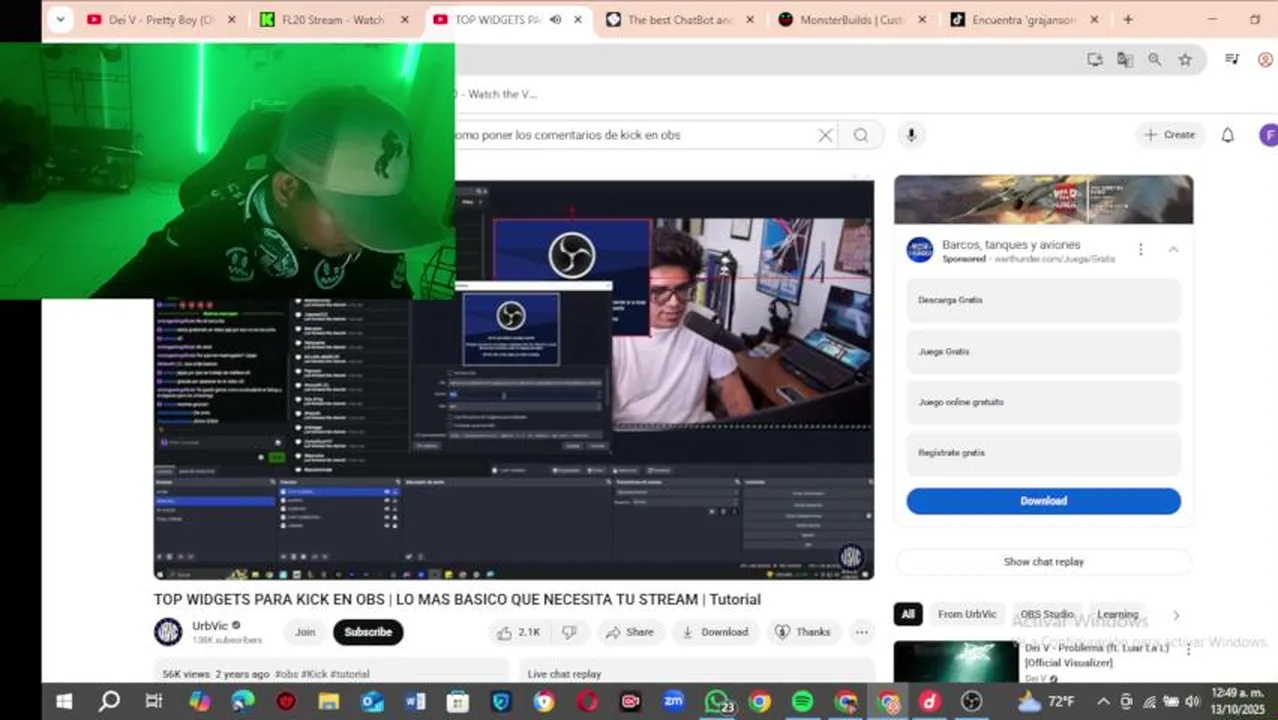Click the blue Download ad button

[1043, 501]
